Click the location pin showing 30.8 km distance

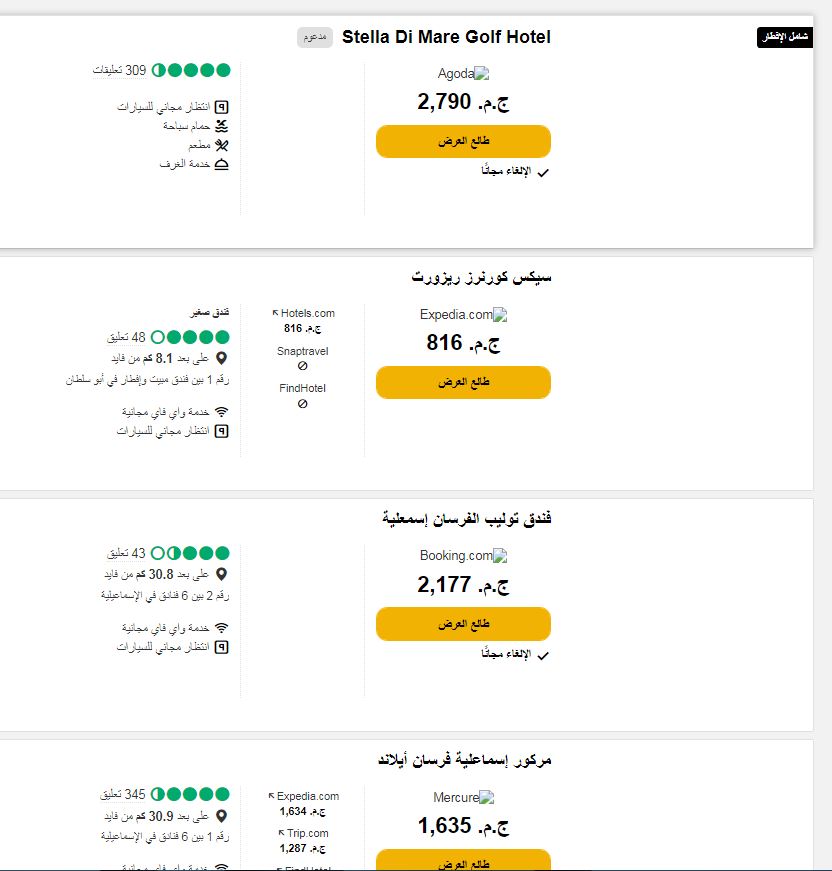222,574
